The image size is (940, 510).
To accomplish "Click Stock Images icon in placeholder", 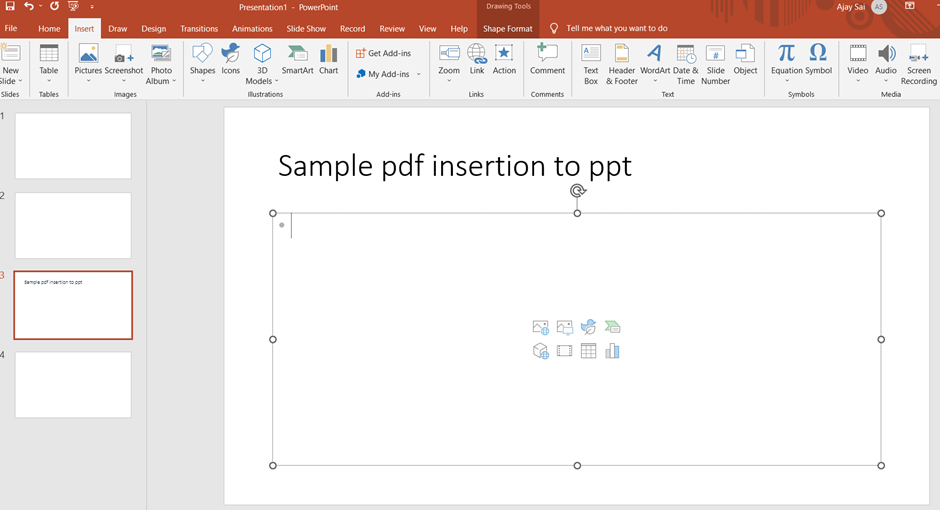I will click(564, 327).
